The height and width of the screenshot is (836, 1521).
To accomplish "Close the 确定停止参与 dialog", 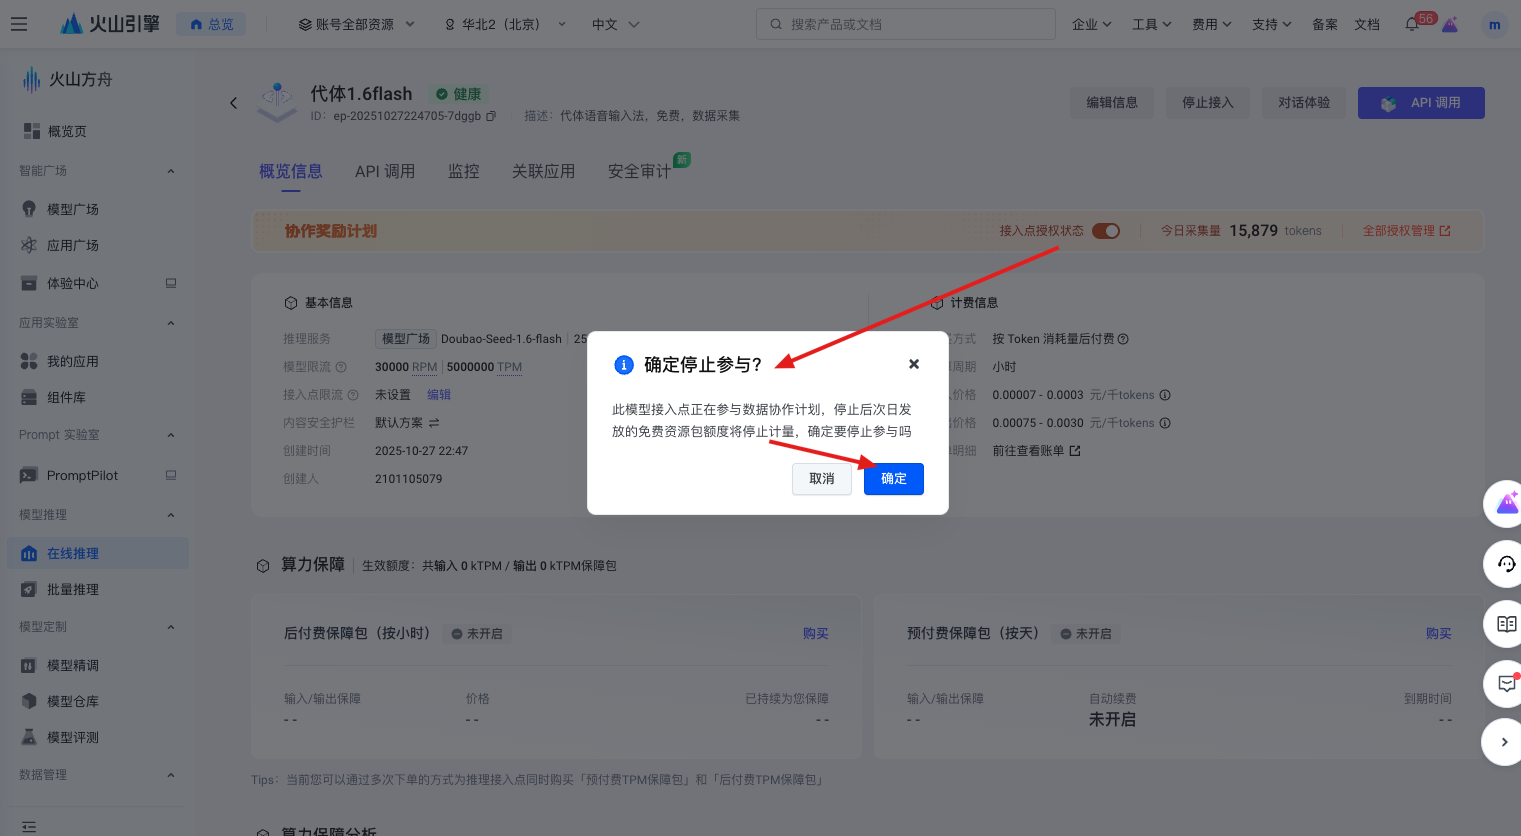I will tap(914, 364).
